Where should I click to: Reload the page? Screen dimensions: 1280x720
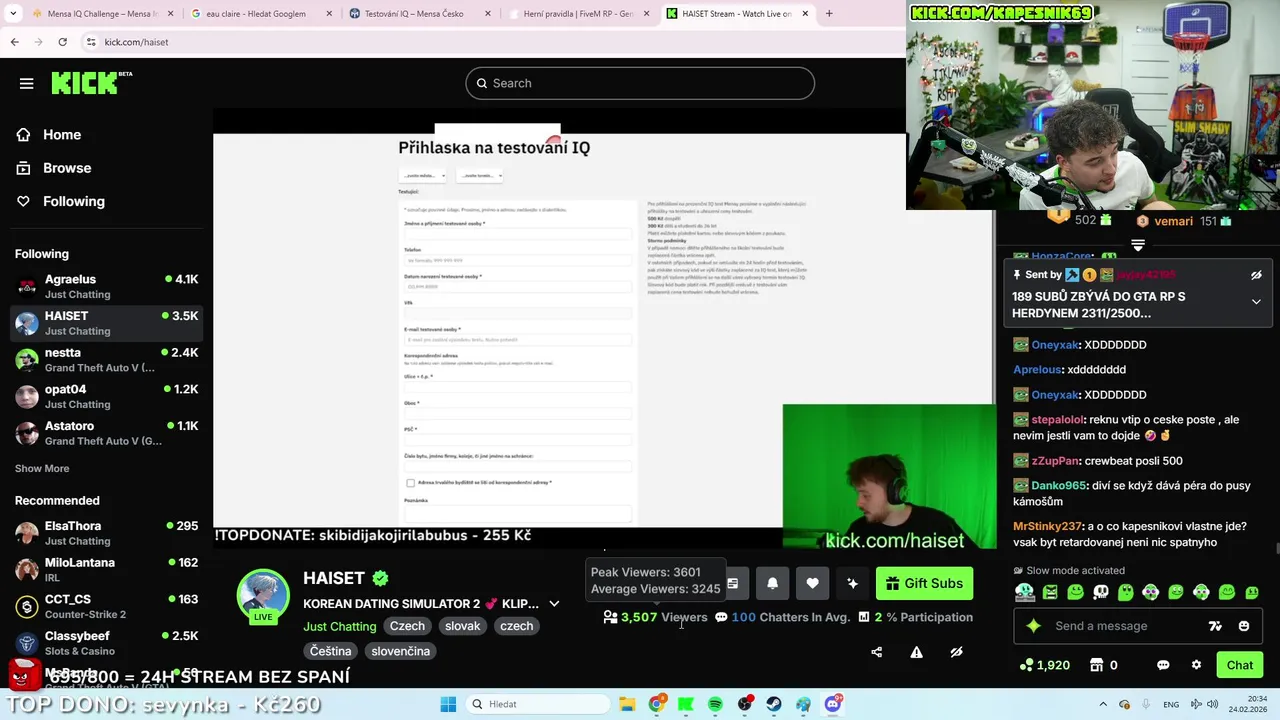coord(62,42)
